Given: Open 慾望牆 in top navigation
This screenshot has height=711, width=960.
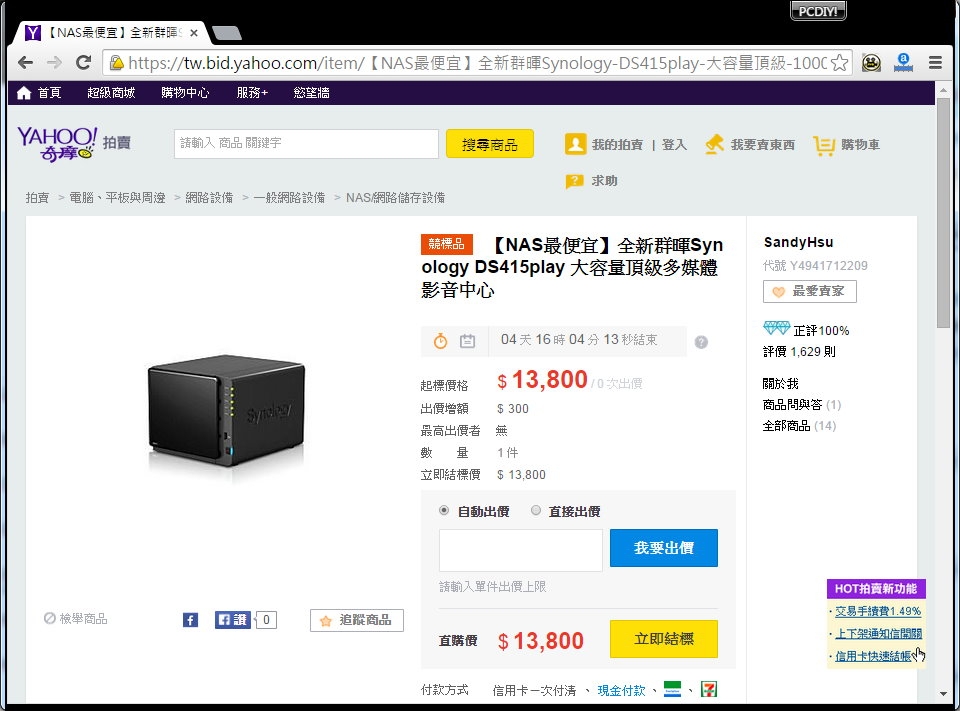Looking at the screenshot, I should click(x=311, y=93).
